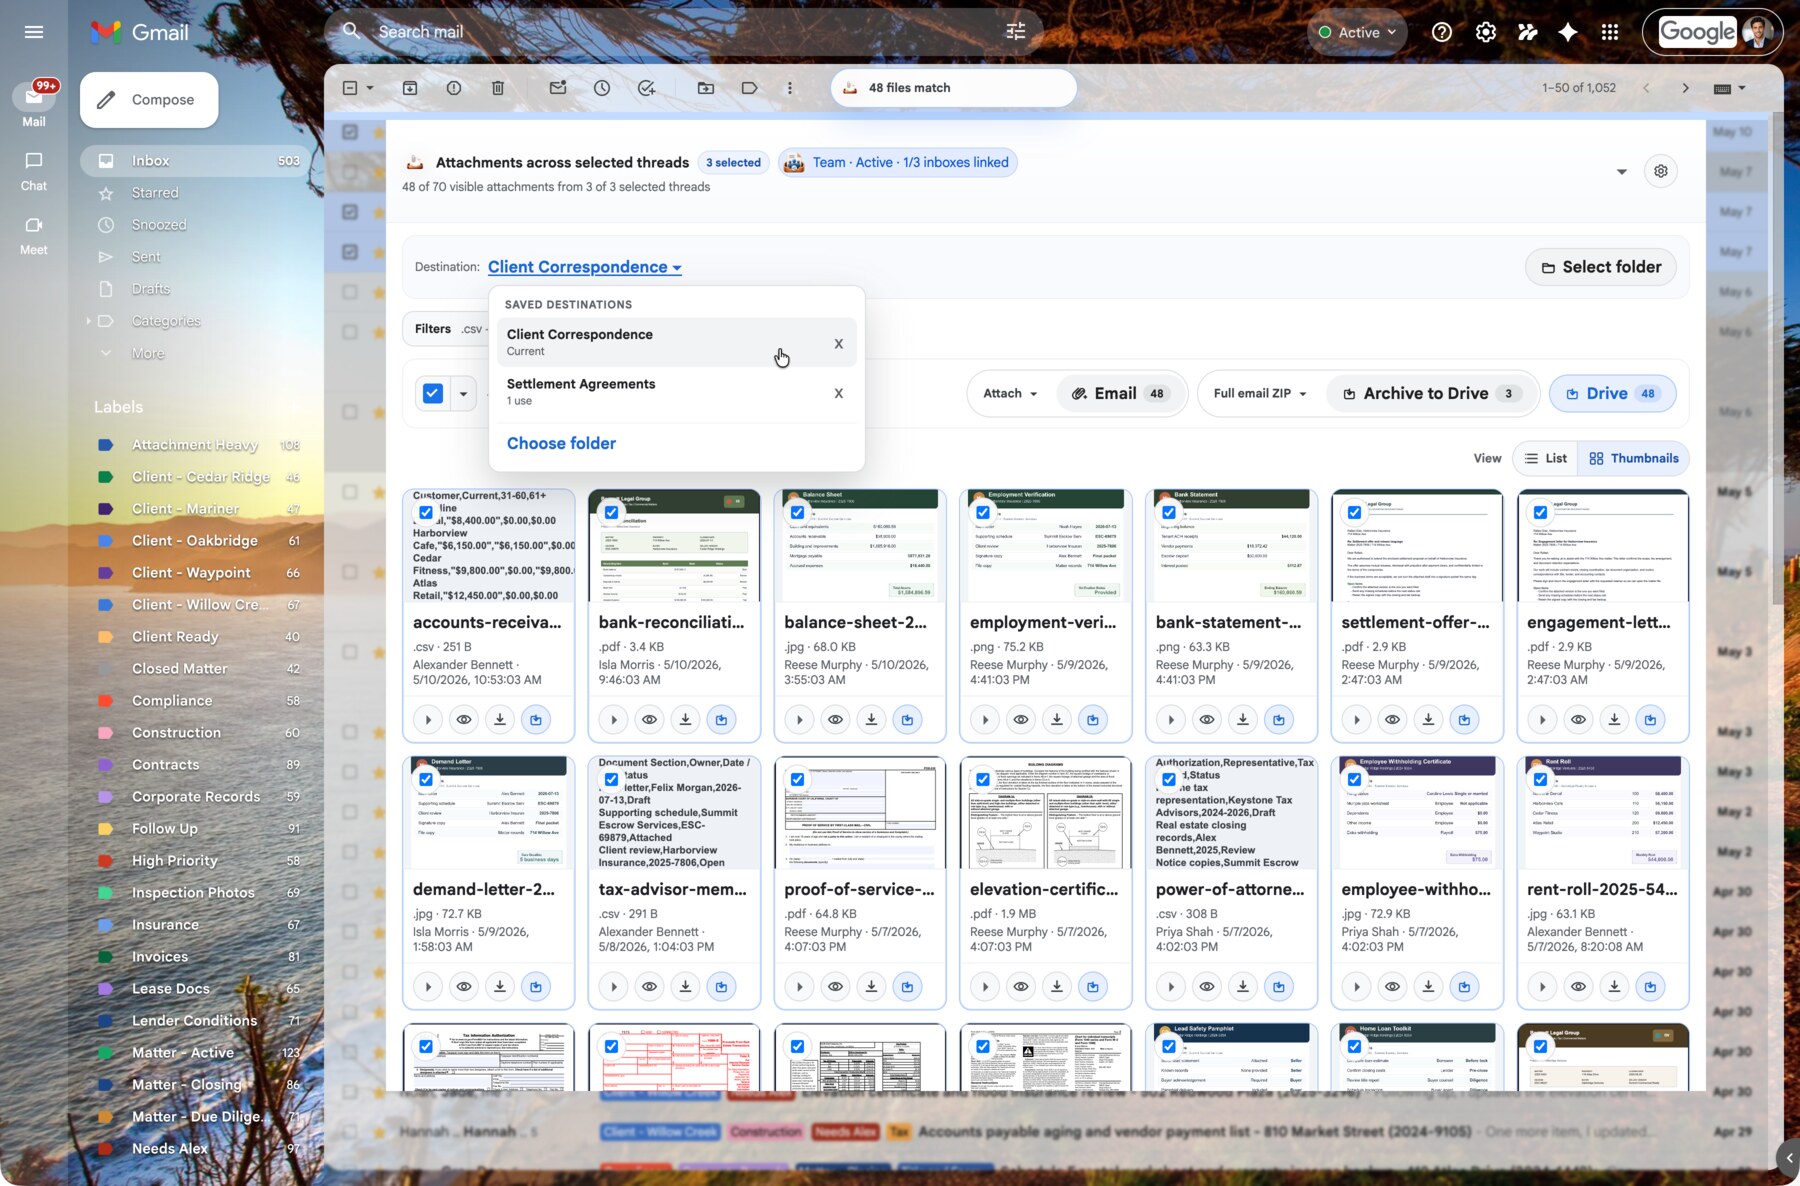
Task: Preview accounts-receivable file with eye icon
Action: click(464, 720)
